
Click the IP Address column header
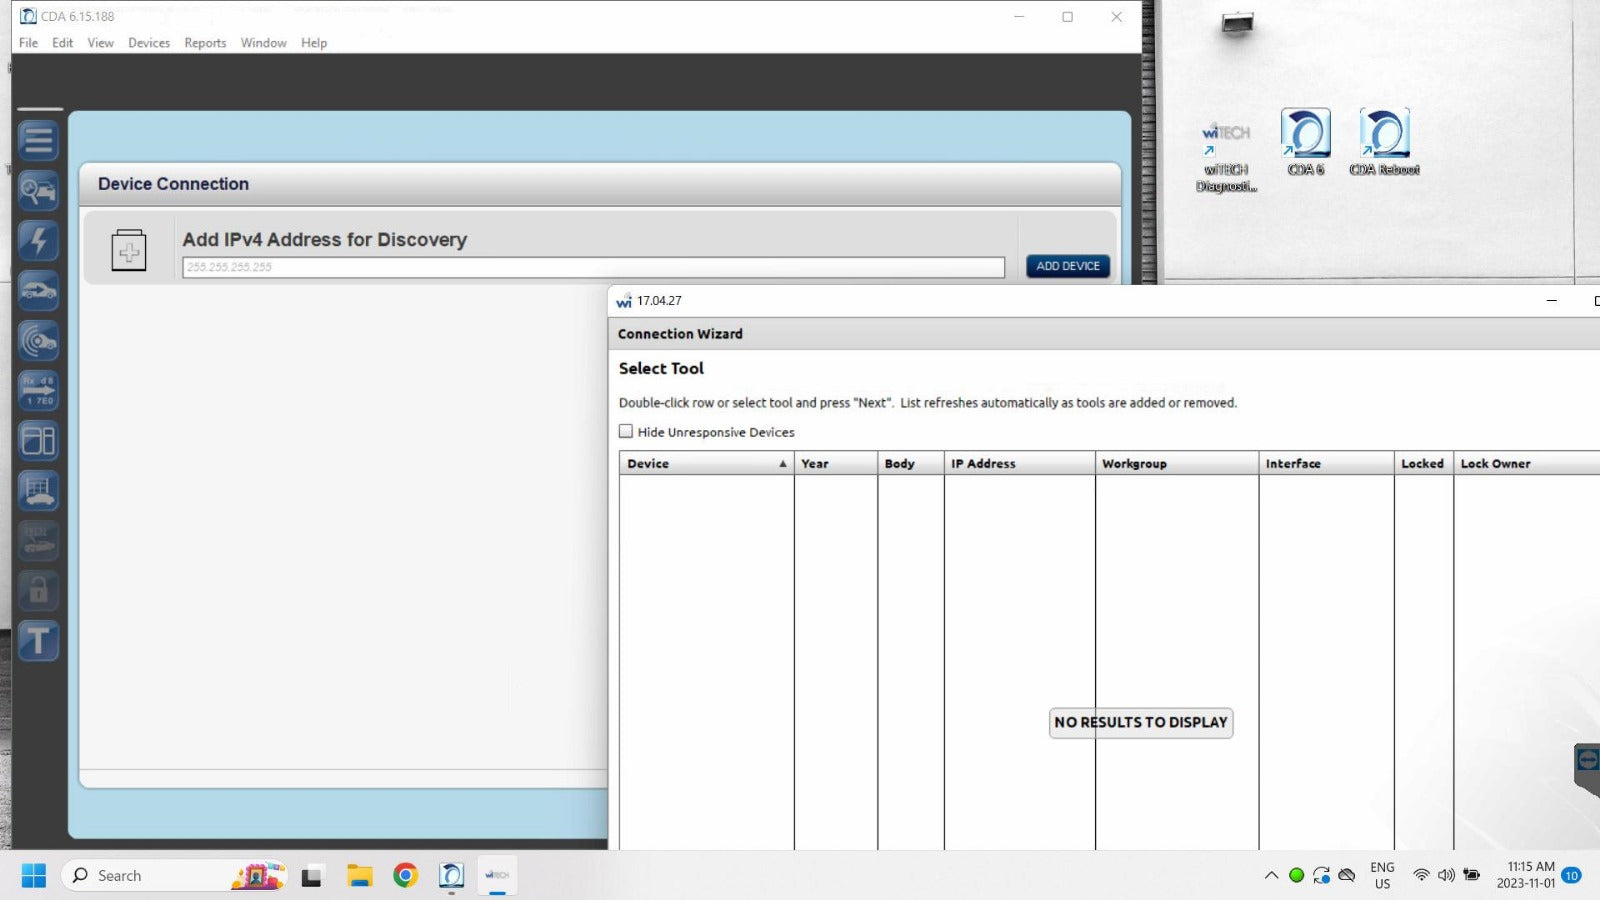click(x=1018, y=464)
